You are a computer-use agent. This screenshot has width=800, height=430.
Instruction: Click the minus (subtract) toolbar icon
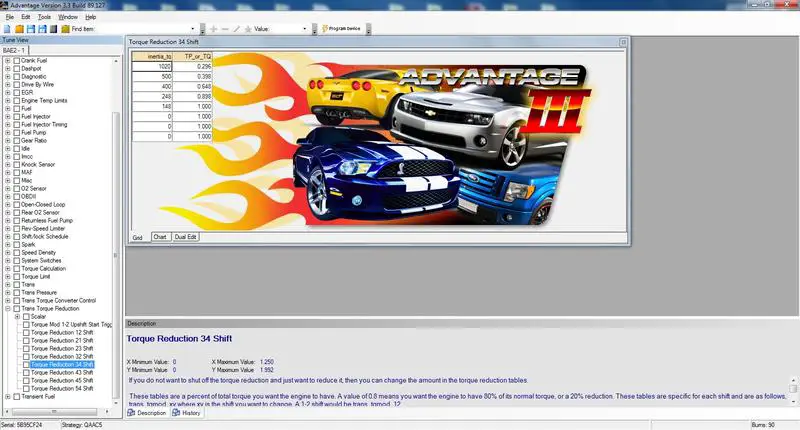[225, 29]
